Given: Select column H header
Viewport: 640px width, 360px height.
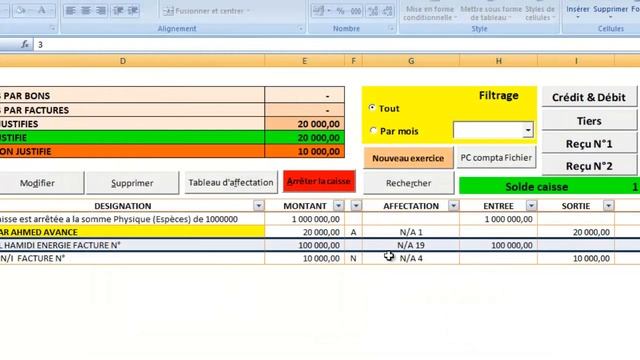Looking at the screenshot, I should pos(498,61).
